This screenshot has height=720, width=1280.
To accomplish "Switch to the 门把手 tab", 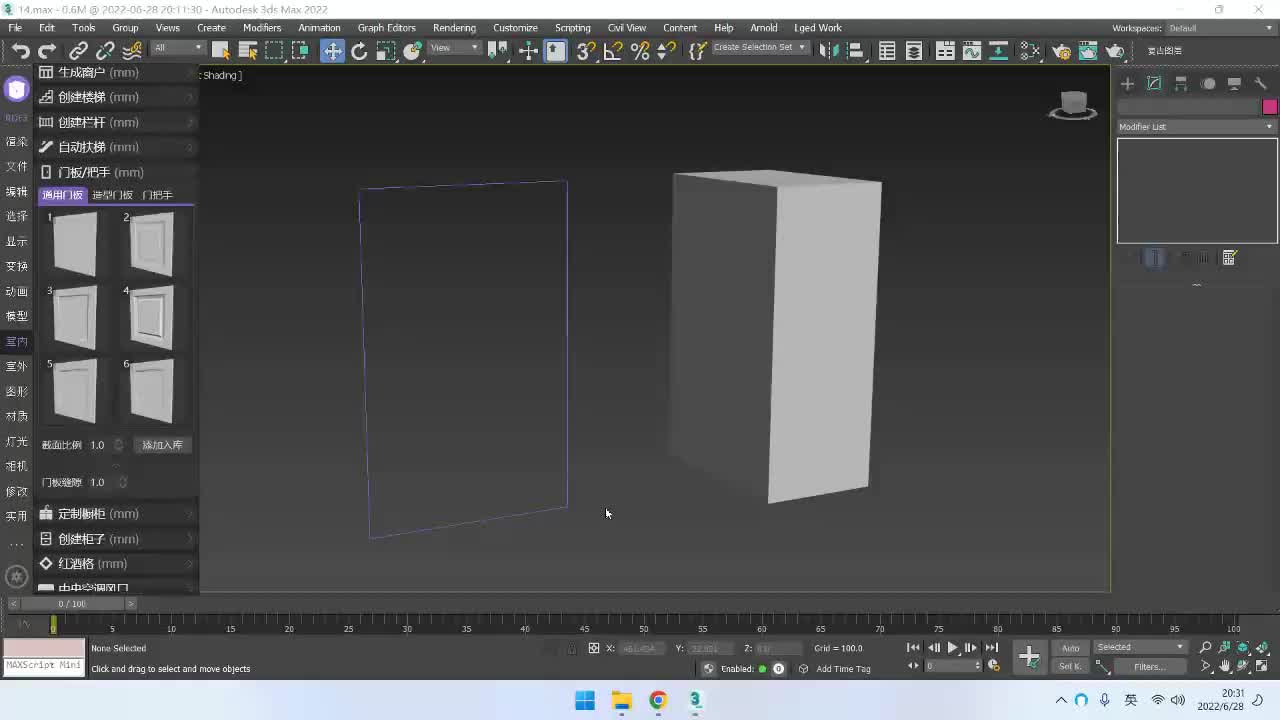I will pyautogui.click(x=157, y=195).
